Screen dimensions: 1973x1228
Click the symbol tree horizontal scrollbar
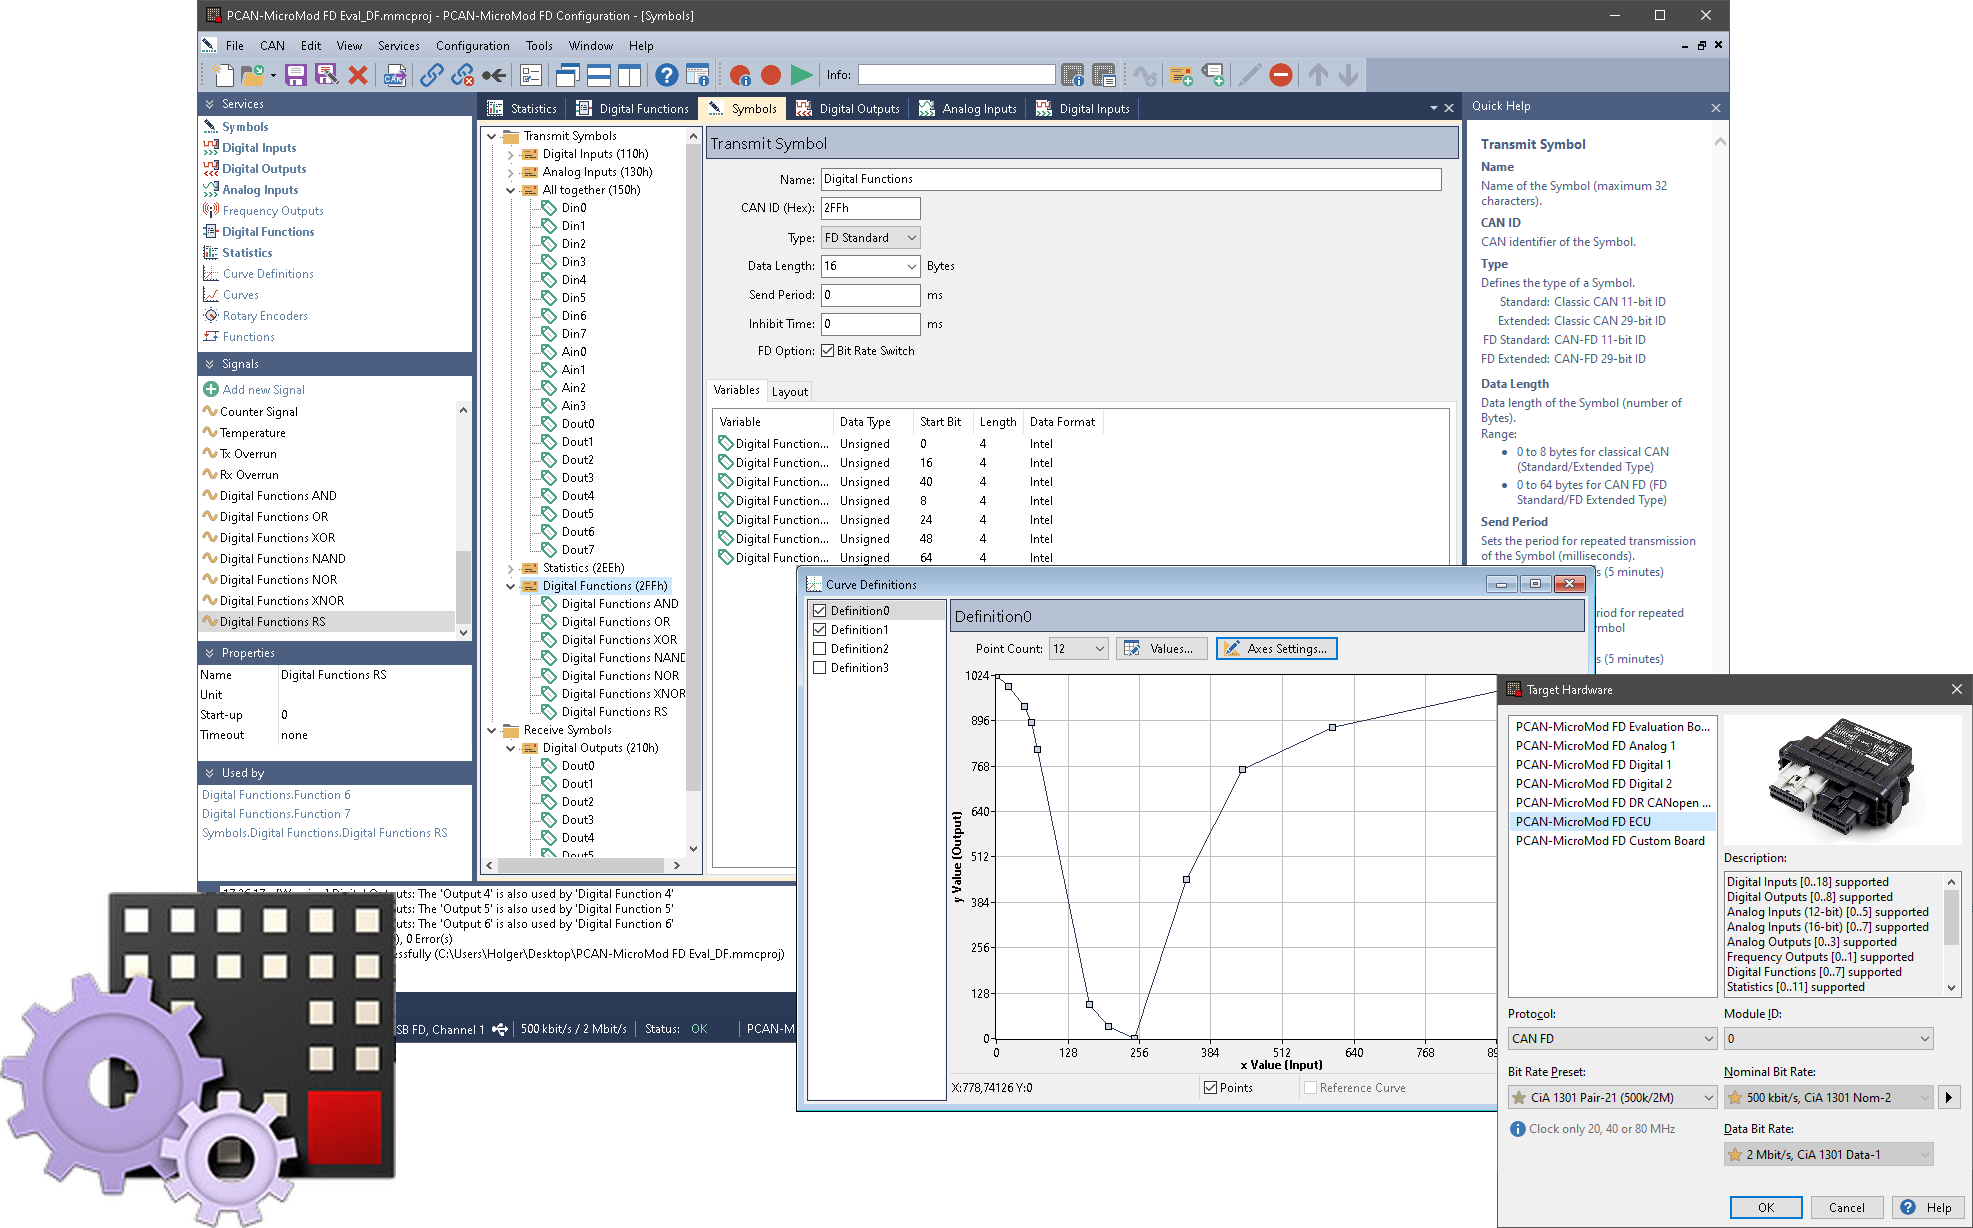583,865
